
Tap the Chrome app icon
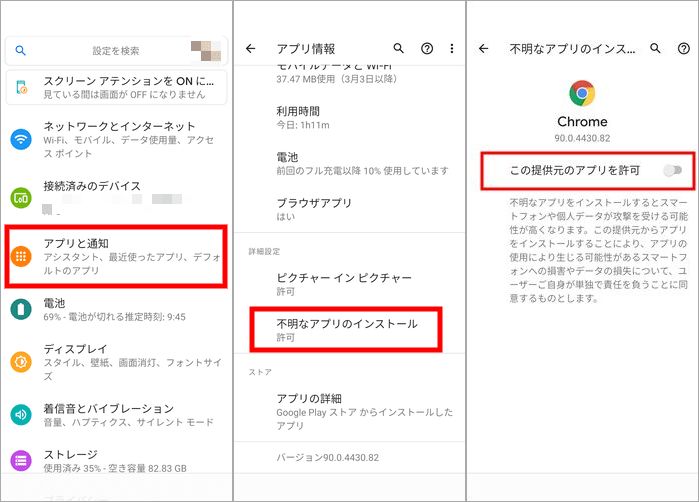(582, 93)
